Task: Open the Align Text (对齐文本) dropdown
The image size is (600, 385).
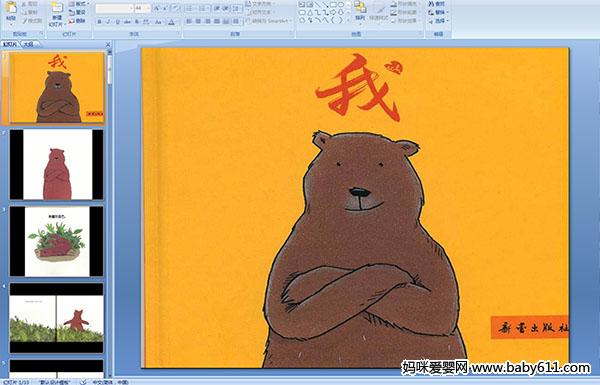Action: pyautogui.click(x=260, y=12)
